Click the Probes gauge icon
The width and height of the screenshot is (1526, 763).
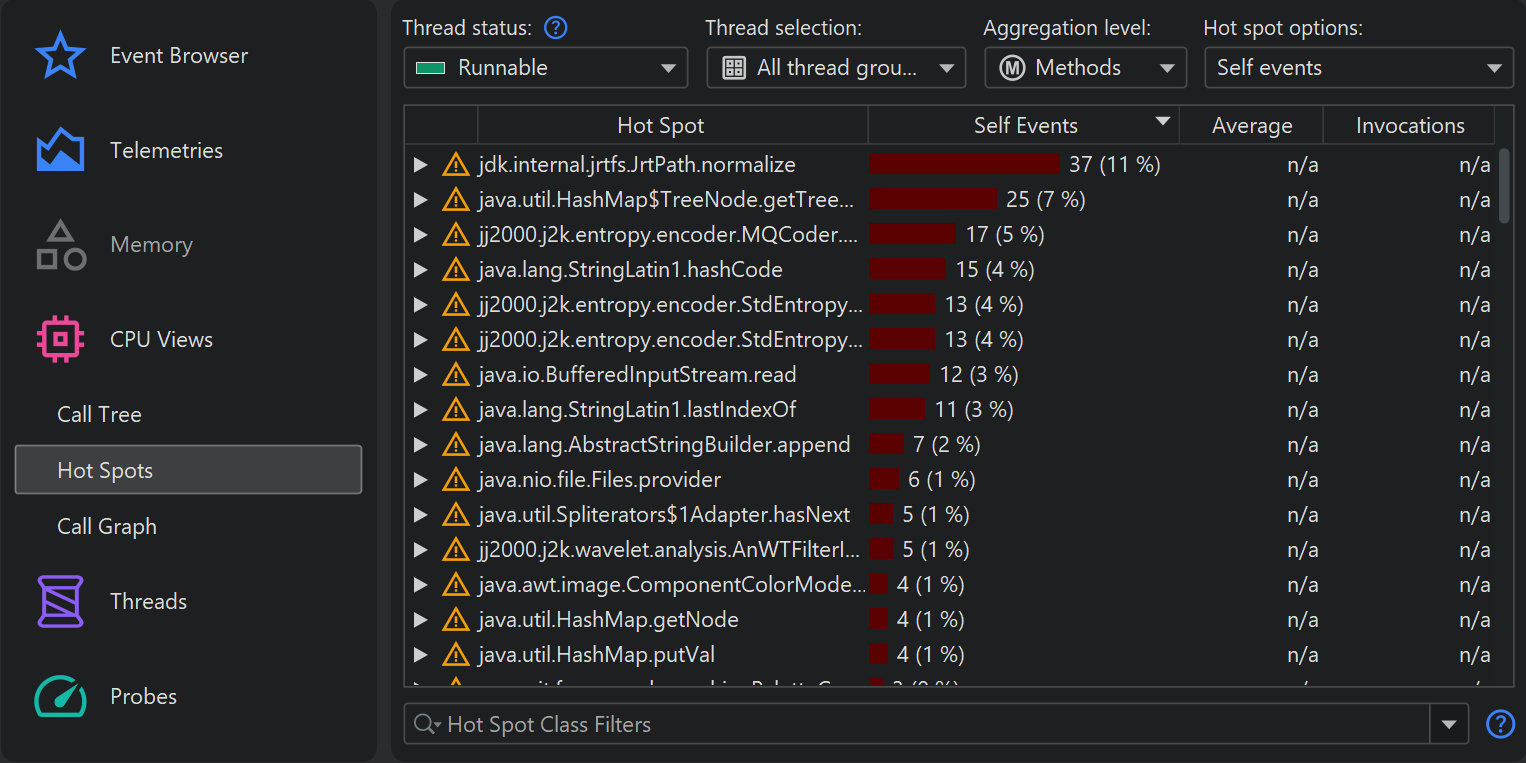60,696
